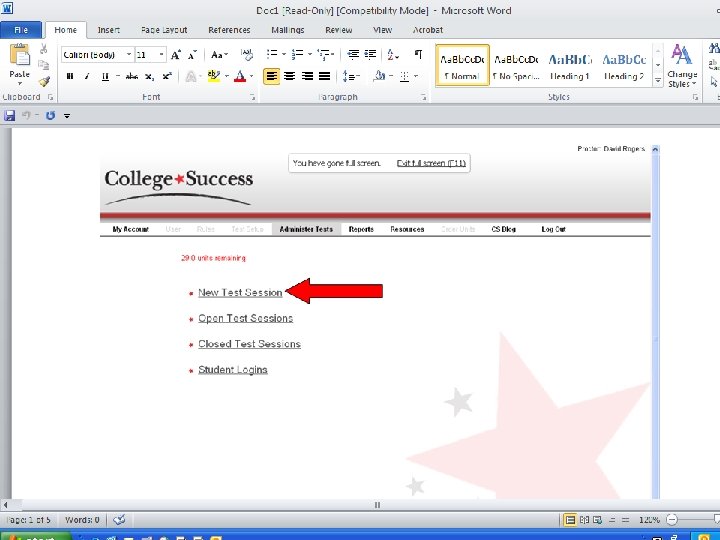Click the Redo icon in quick access toolbar
Image resolution: width=720 pixels, height=540 pixels.
(x=50, y=115)
